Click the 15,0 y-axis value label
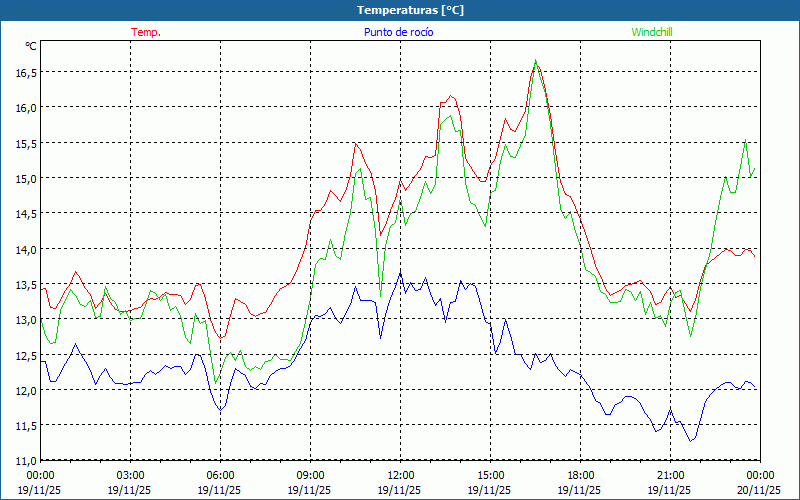This screenshot has width=800, height=500. (x=24, y=178)
